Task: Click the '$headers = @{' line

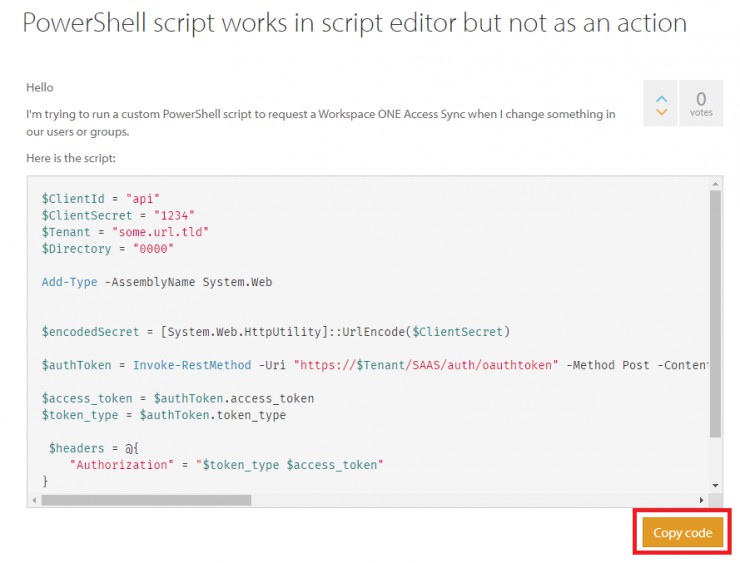Action: (93, 448)
